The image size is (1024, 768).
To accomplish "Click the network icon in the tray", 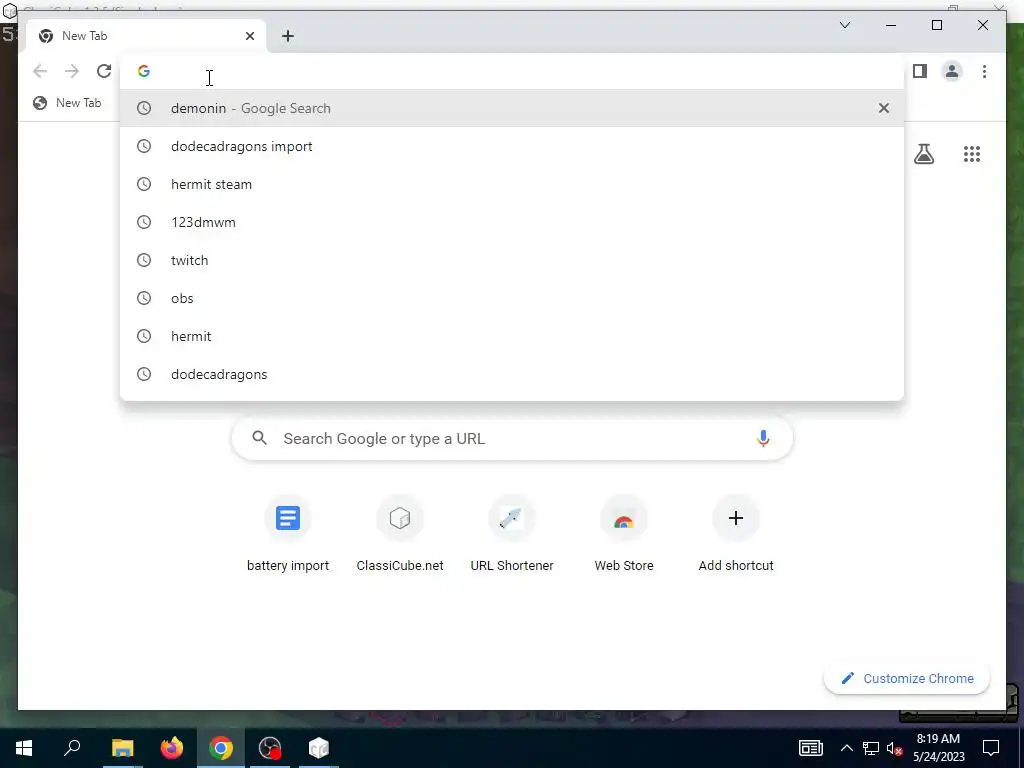I will pos(871,748).
